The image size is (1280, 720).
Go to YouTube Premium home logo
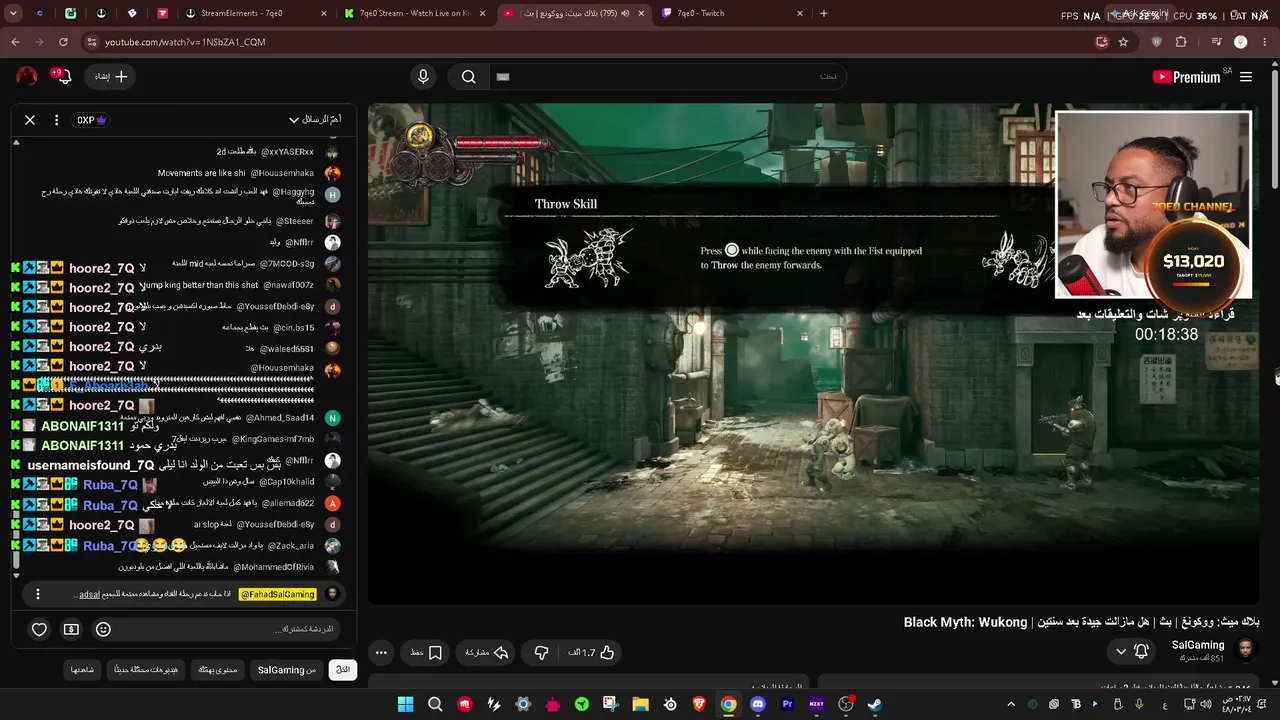(x=1186, y=77)
